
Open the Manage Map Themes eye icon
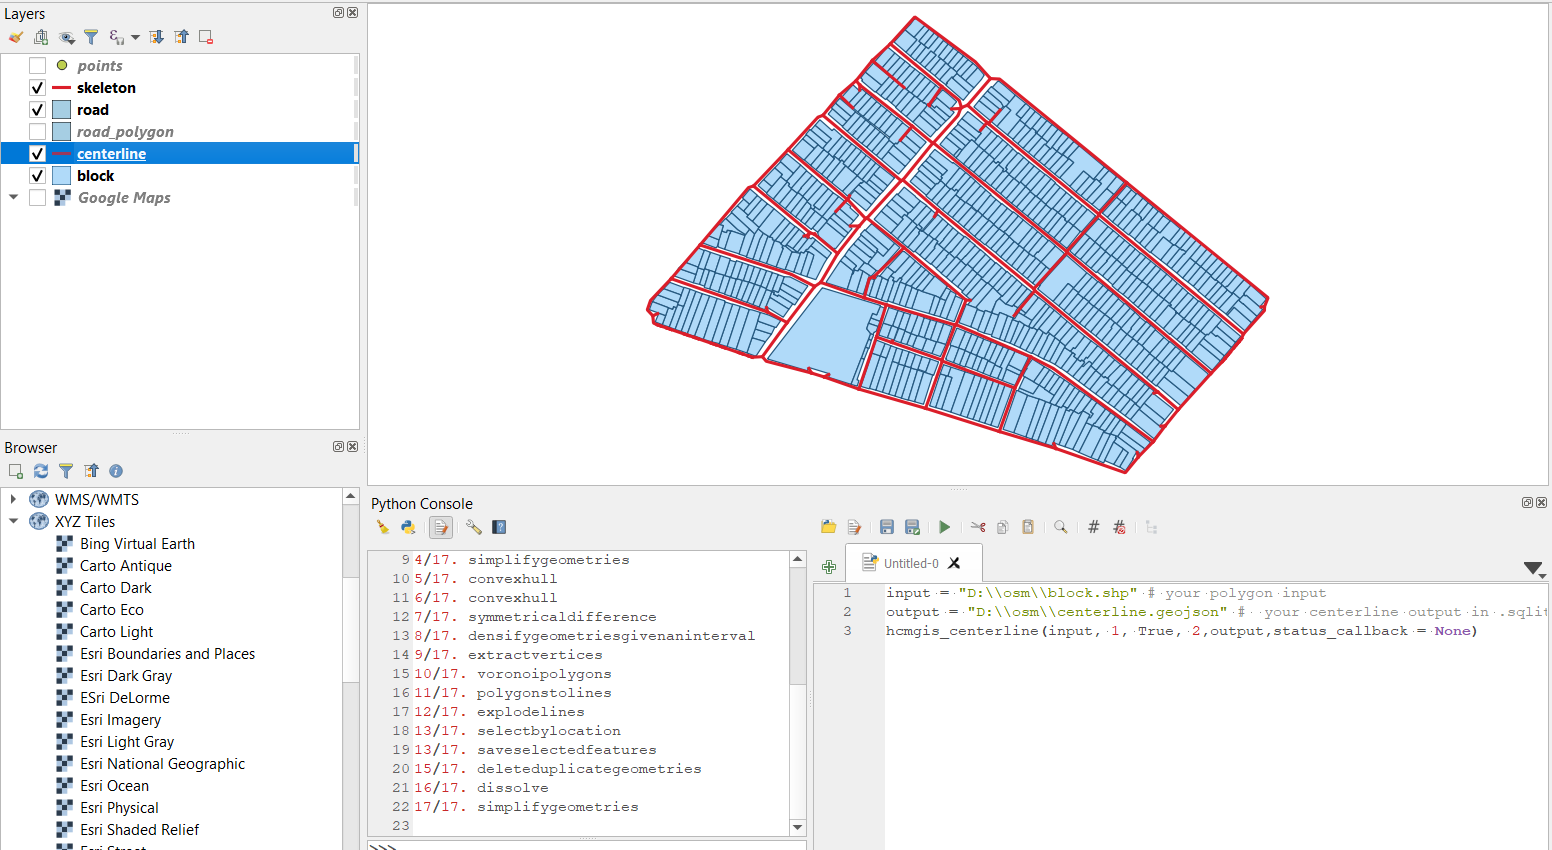tap(67, 37)
